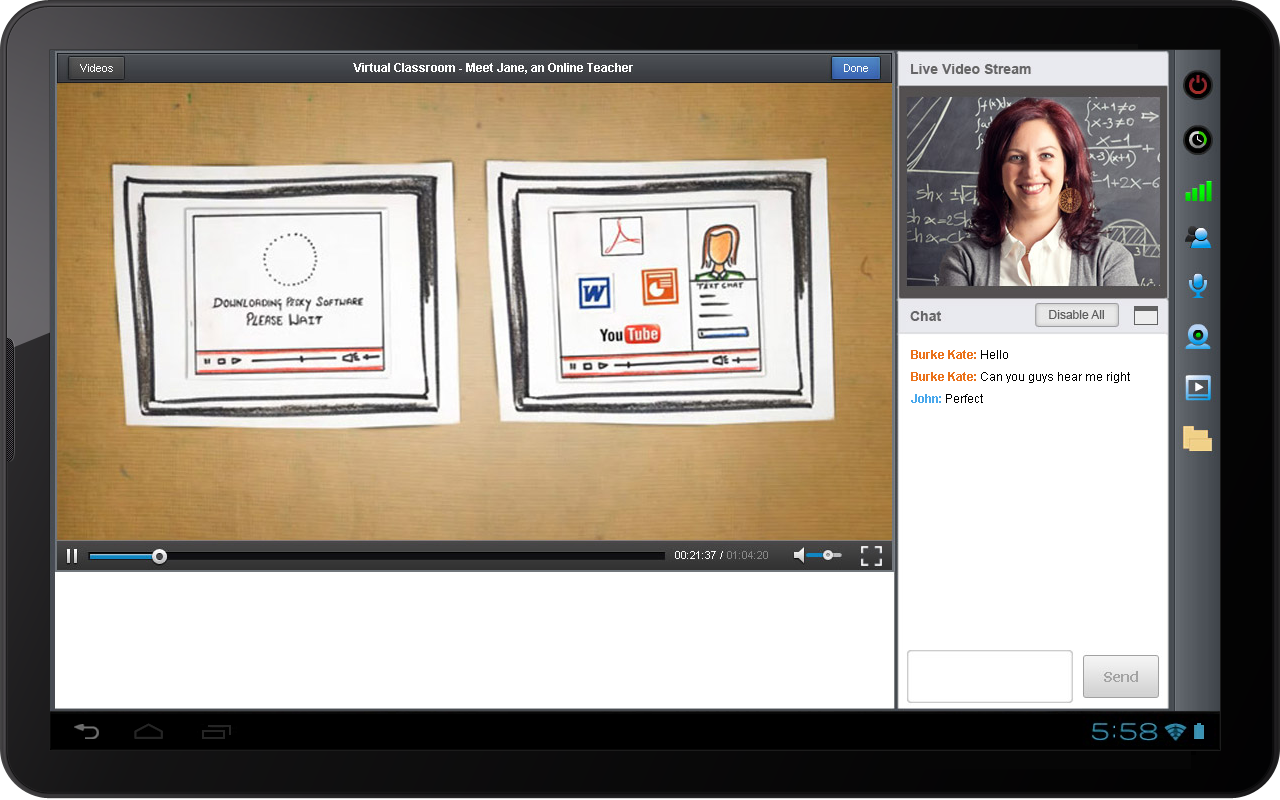Screen dimensions: 1280x800
Task: Check the green signal strength bars
Action: coord(1197,191)
